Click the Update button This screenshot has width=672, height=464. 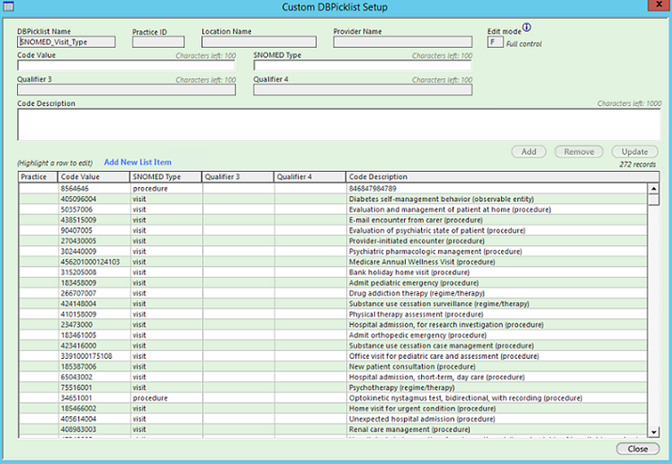pos(634,152)
